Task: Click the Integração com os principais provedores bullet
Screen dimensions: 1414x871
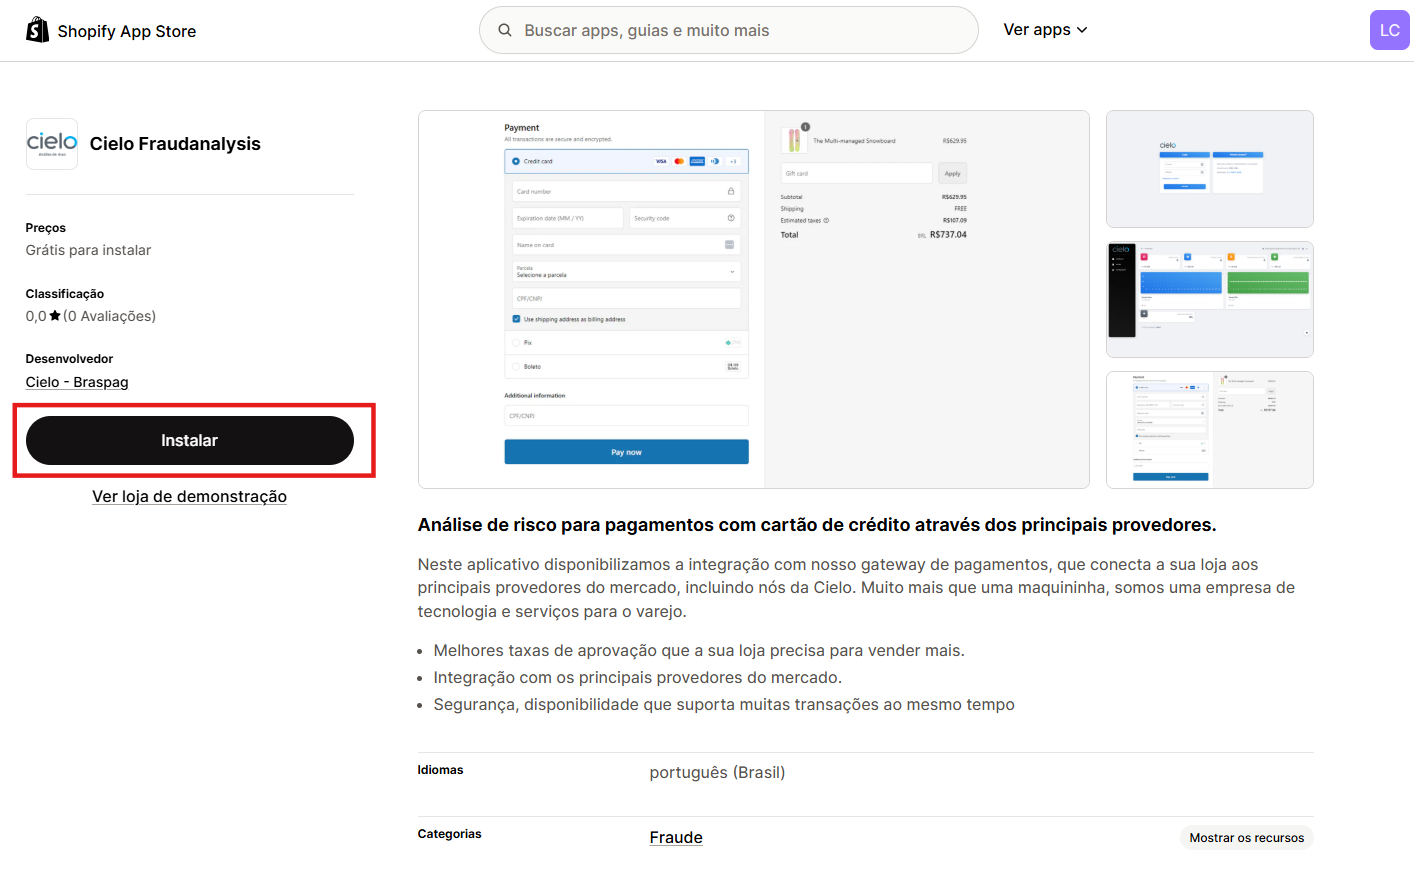Action: pyautogui.click(x=638, y=678)
